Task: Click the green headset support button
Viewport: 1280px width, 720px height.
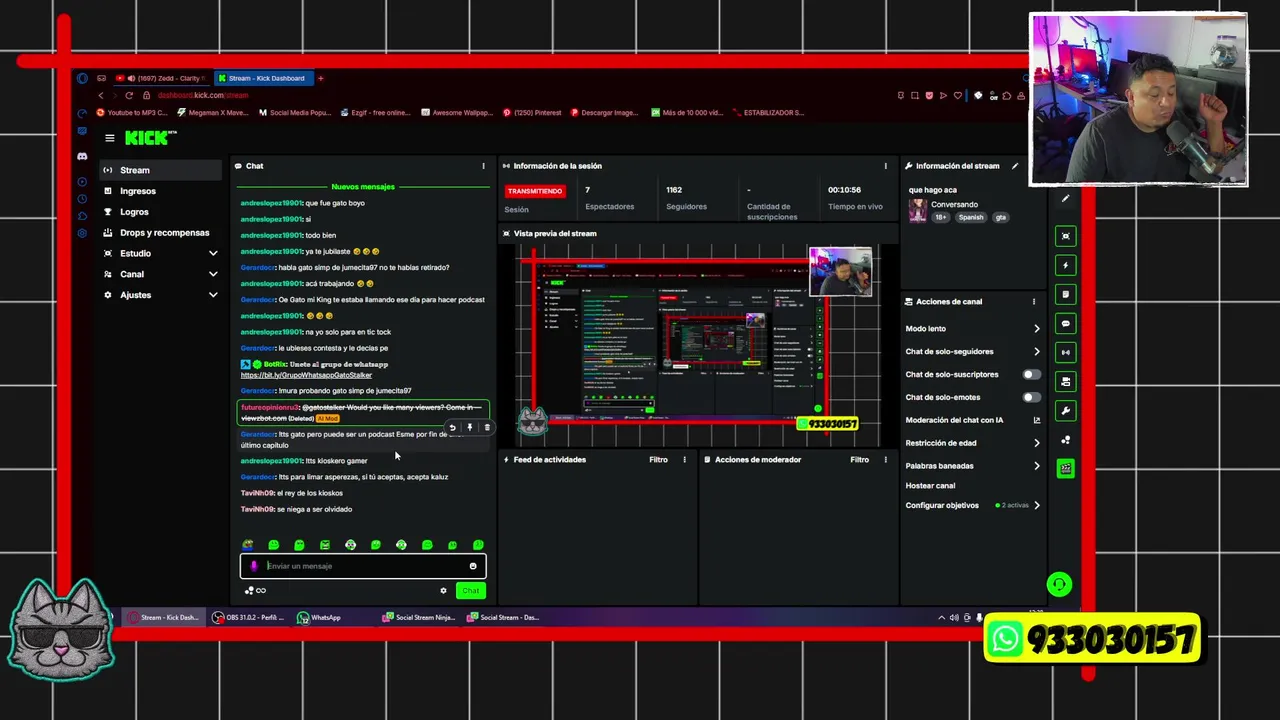Action: (1059, 584)
